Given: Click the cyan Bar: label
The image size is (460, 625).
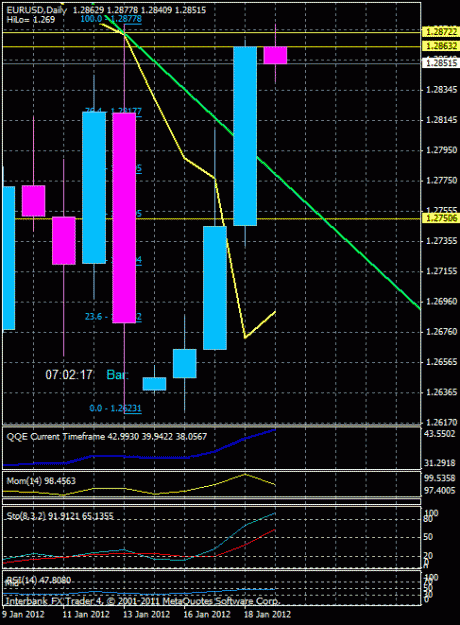Looking at the screenshot, I should click(118, 375).
